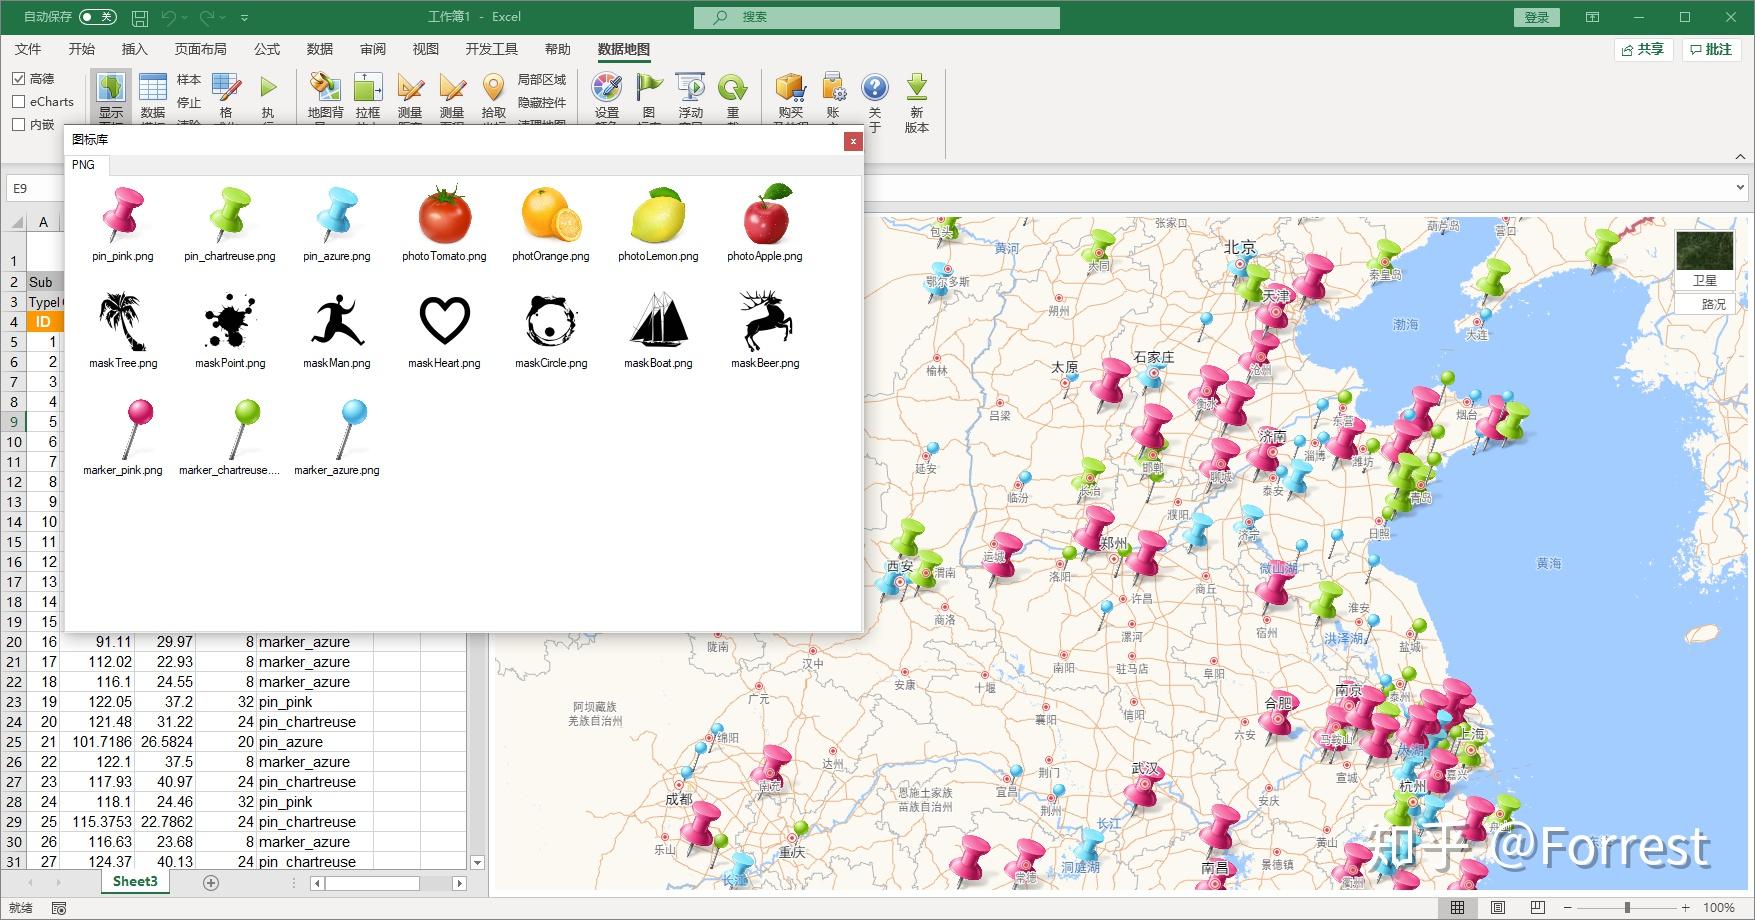Uncheck the 高德 map checkbox
This screenshot has height=920, width=1755.
coord(20,78)
